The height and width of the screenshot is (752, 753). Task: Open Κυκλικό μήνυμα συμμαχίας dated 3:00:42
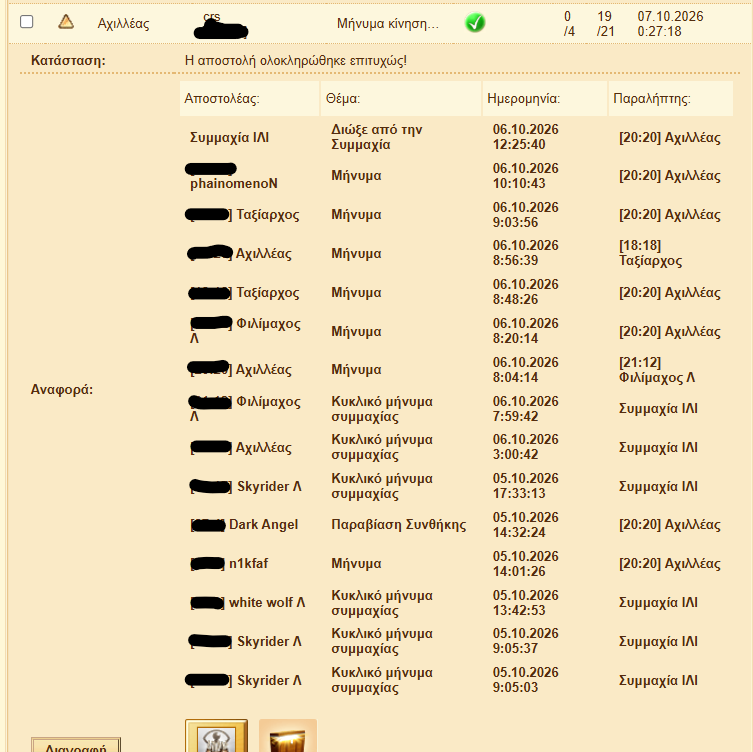[382, 447]
